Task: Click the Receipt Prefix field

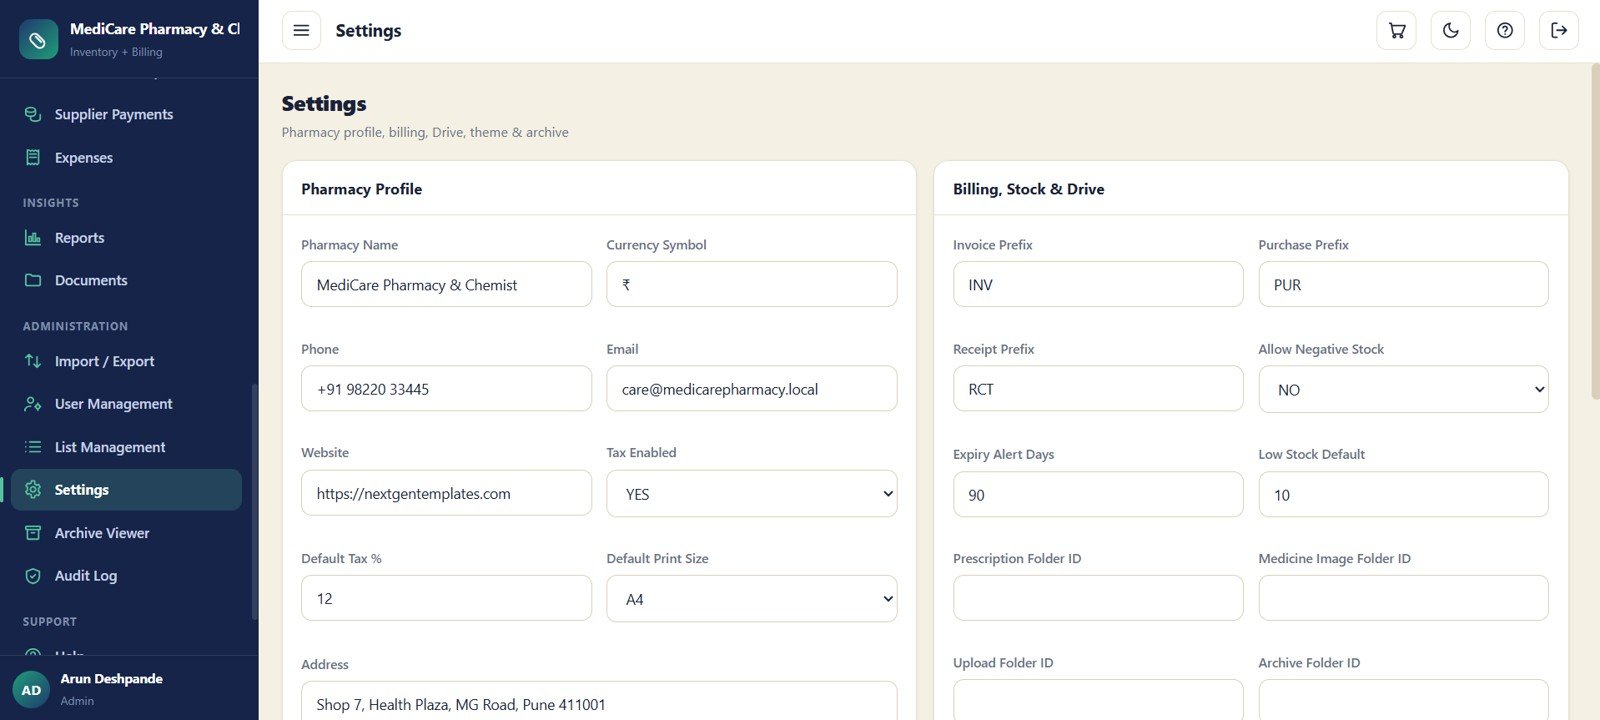Action: (1098, 388)
